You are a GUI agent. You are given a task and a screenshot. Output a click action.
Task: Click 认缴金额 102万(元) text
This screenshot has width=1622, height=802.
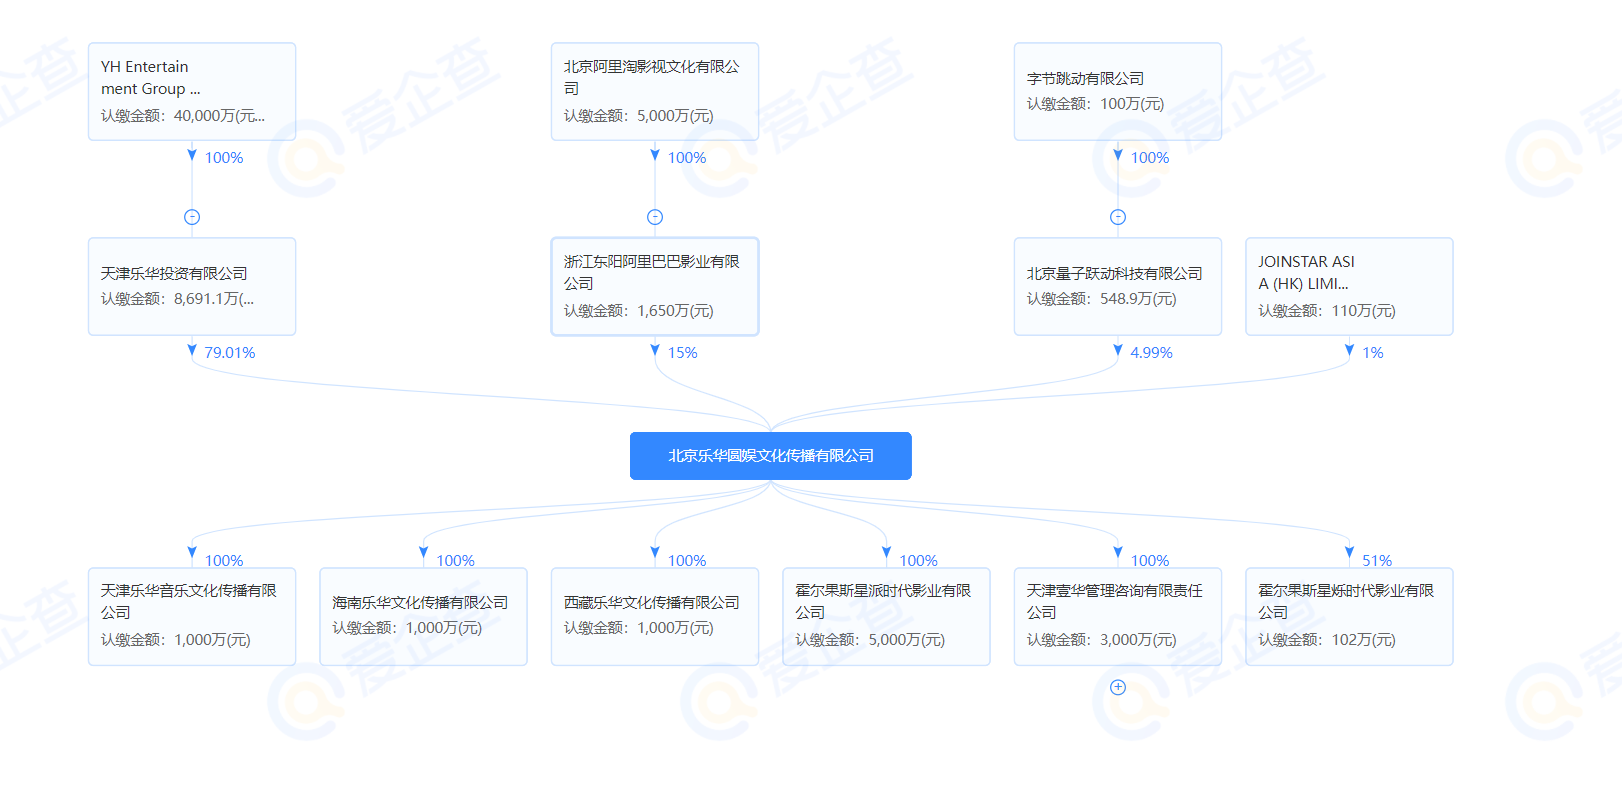coord(1326,640)
